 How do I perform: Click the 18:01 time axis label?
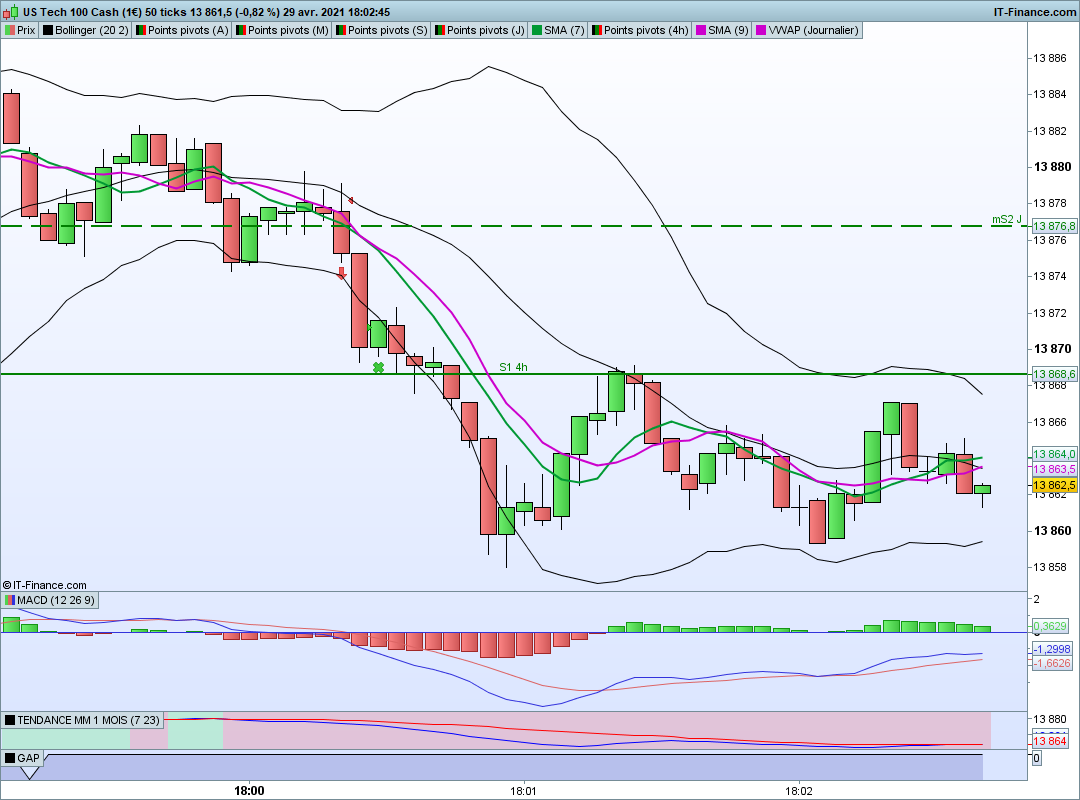[x=523, y=791]
